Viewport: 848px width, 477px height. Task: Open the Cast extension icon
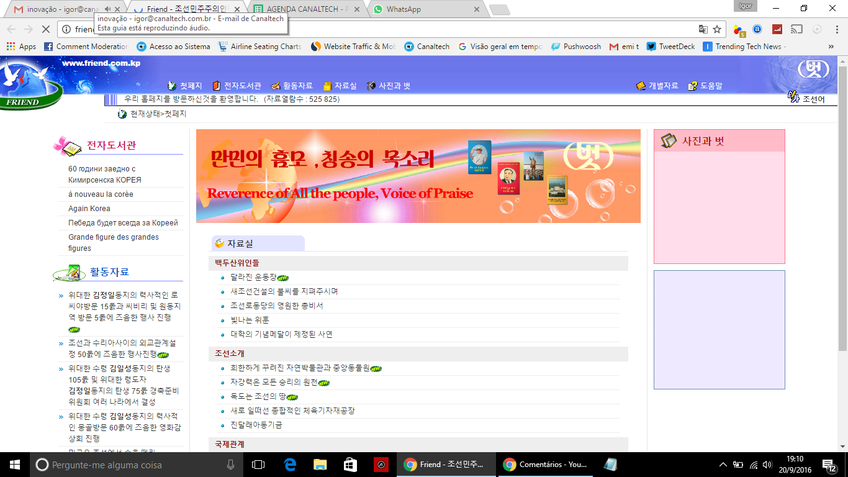(797, 29)
